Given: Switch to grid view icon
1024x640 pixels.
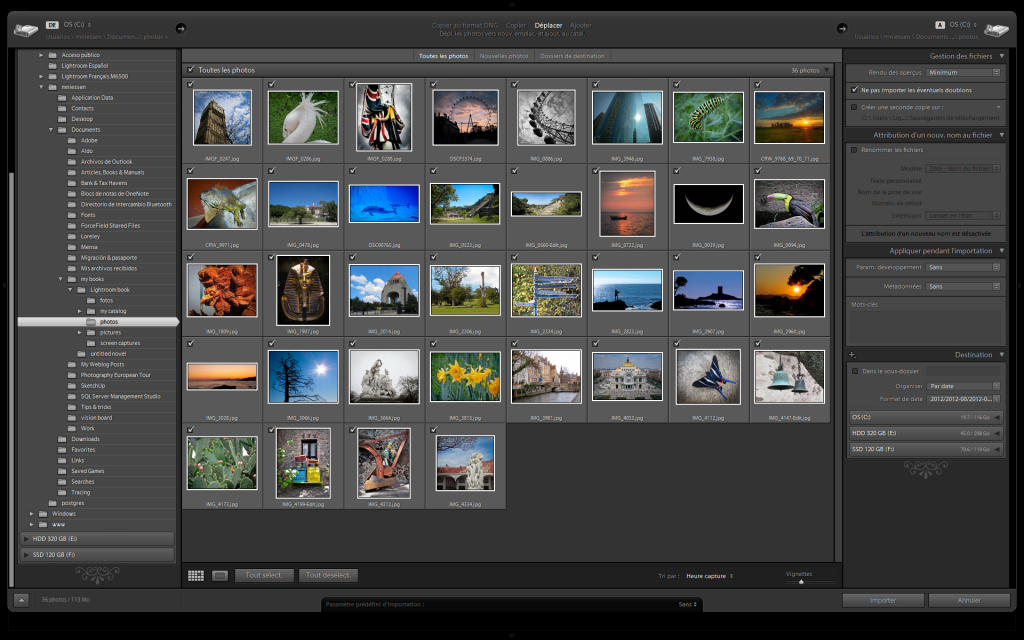Looking at the screenshot, I should 196,576.
